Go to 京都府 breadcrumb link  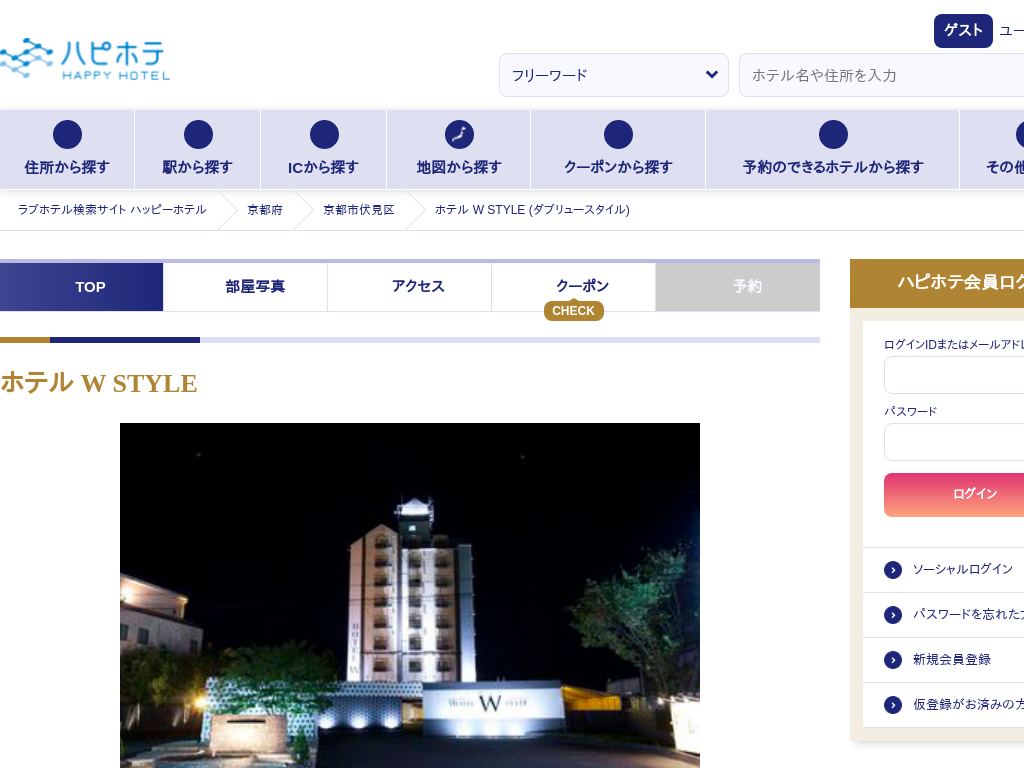click(x=265, y=210)
